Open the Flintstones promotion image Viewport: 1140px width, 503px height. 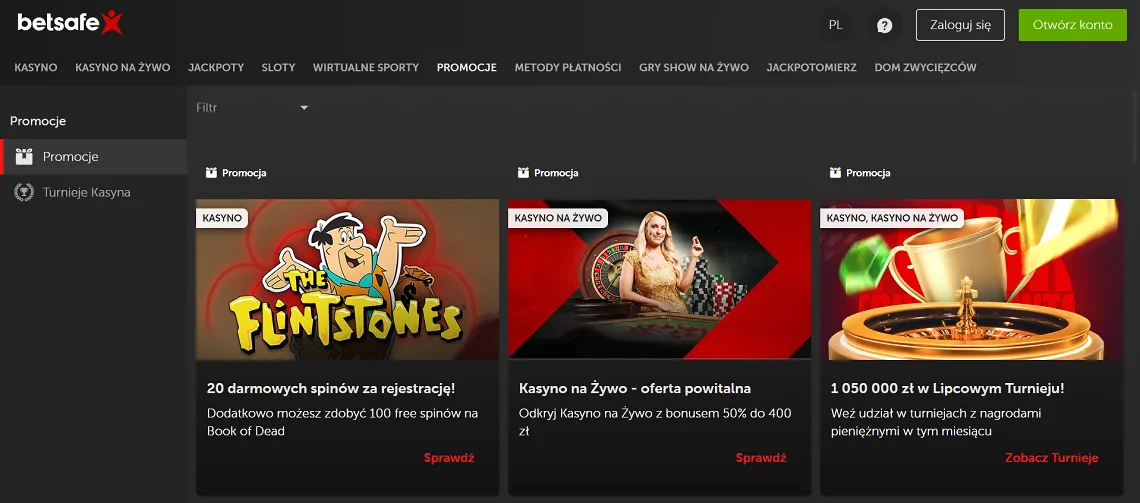pyautogui.click(x=348, y=279)
